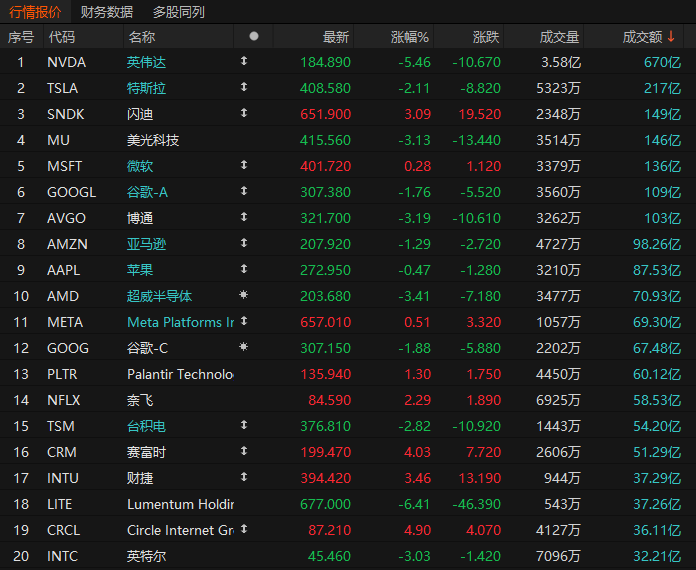Sort by the 最新 column header
This screenshot has height=570, width=696.
[x=336, y=37]
